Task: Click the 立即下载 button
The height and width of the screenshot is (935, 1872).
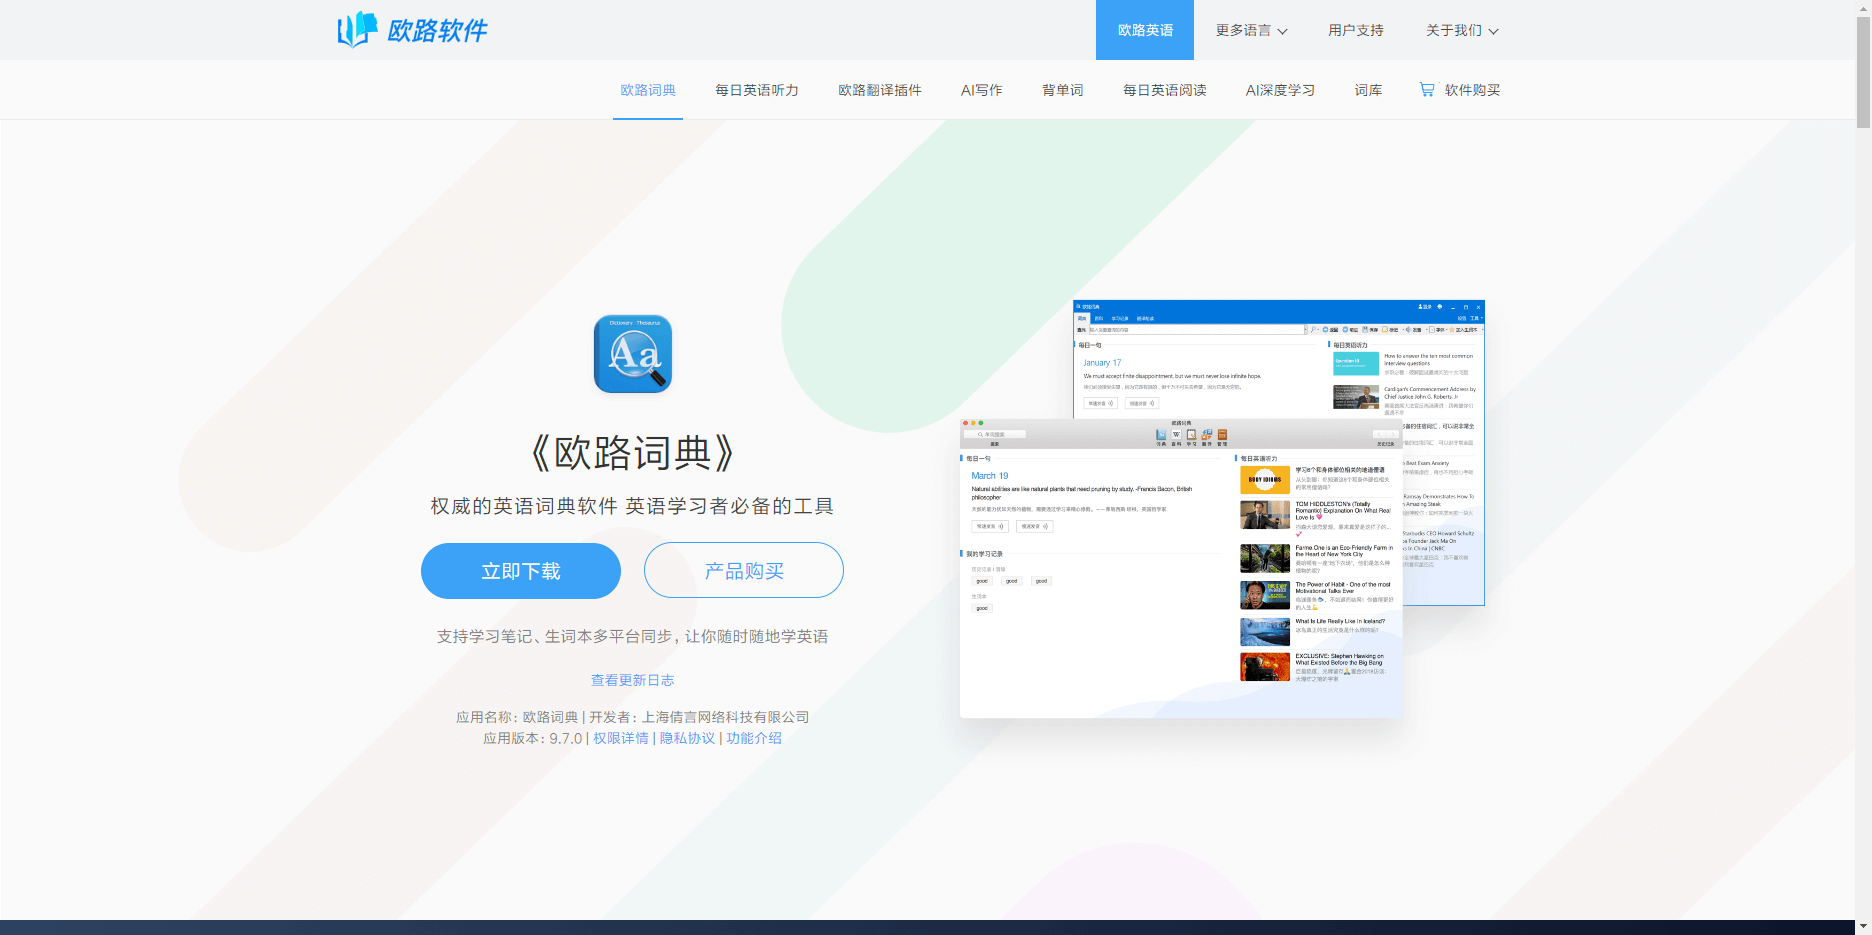Action: click(521, 571)
